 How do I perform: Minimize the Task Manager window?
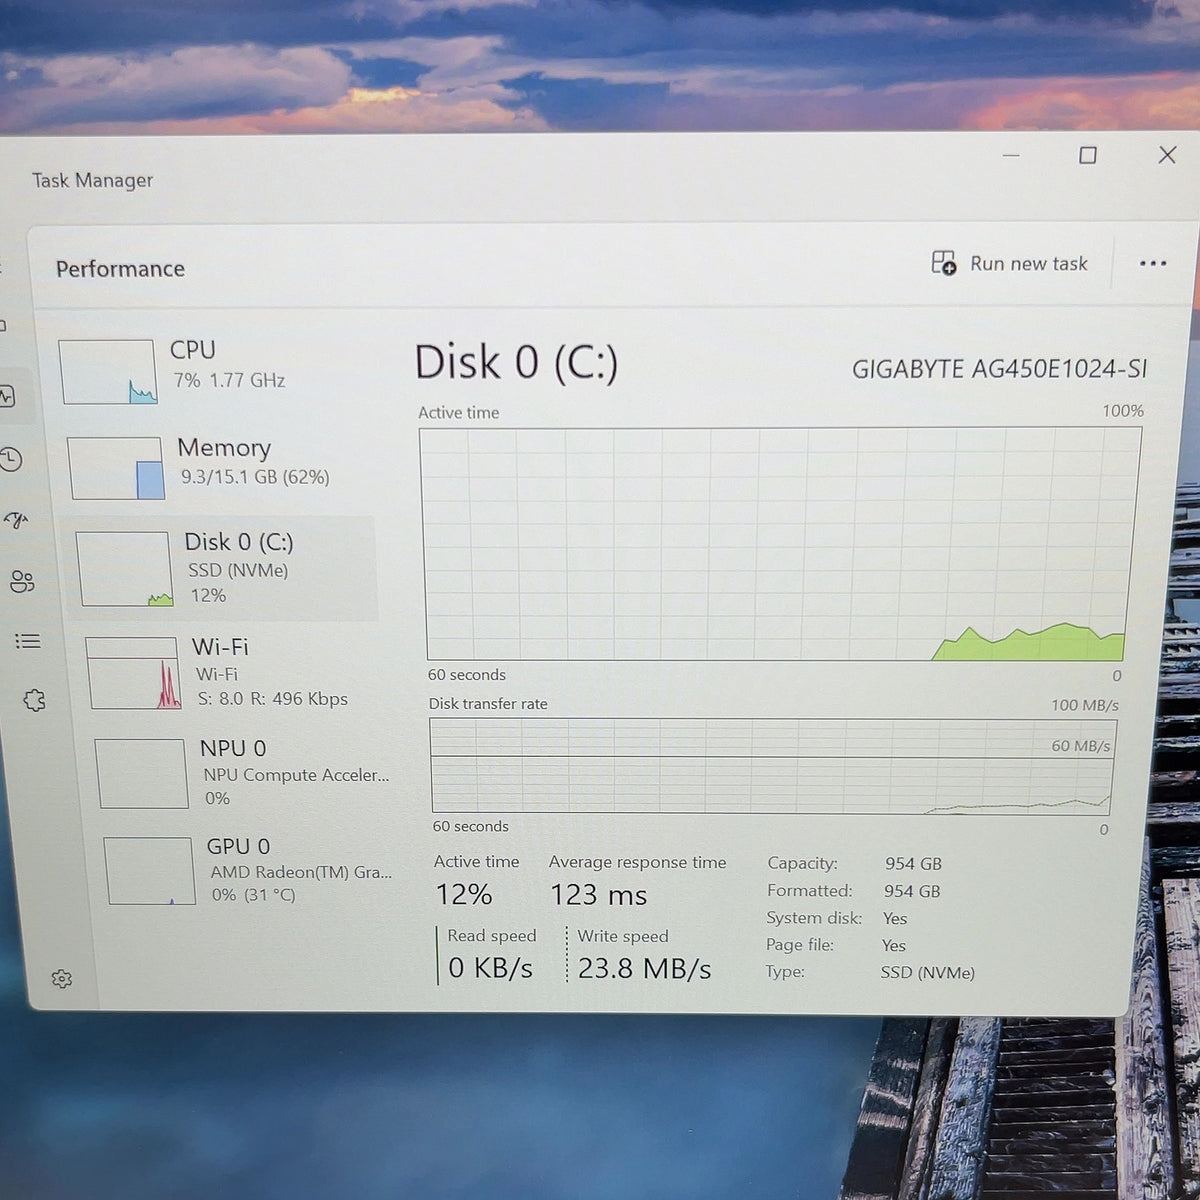click(1011, 155)
